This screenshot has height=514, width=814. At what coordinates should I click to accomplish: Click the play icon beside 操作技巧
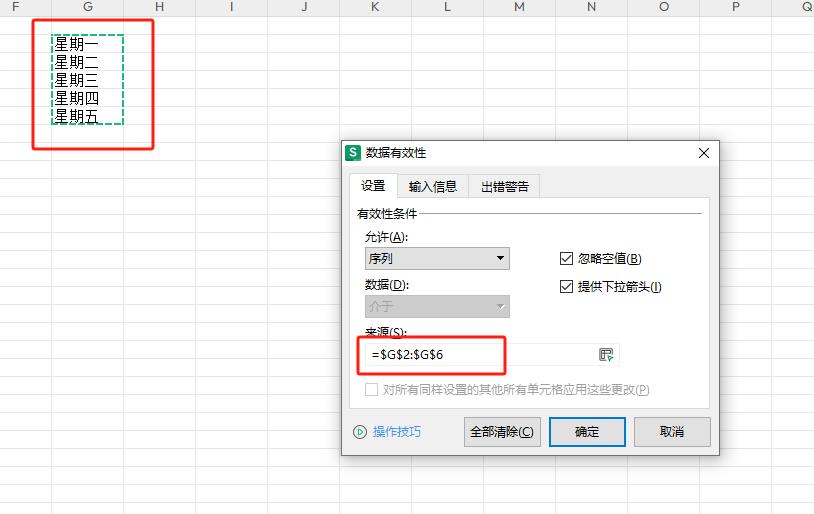coord(360,432)
